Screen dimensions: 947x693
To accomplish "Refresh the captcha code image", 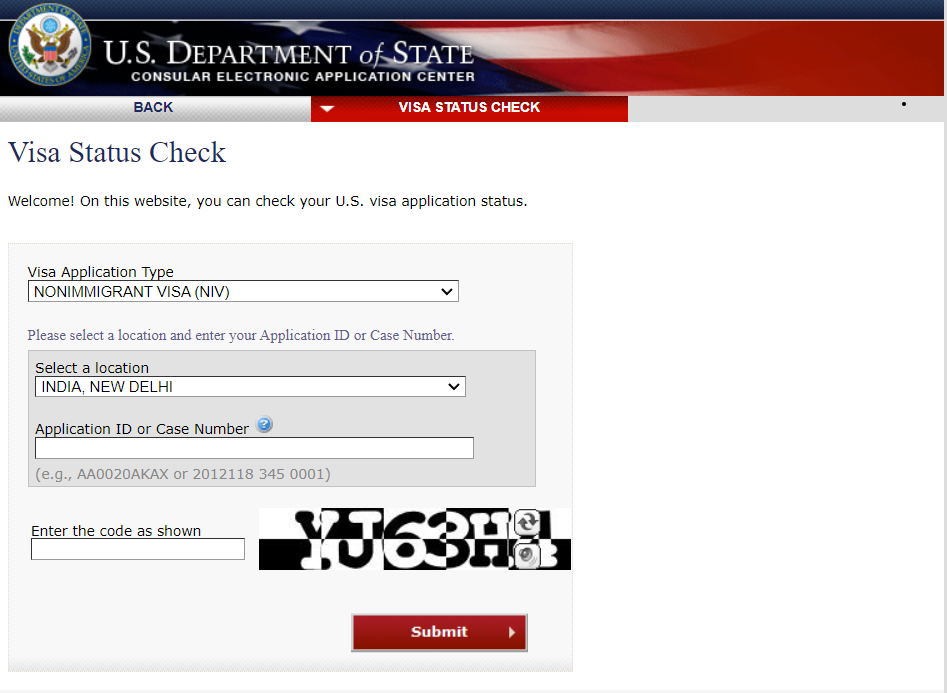I will [527, 522].
